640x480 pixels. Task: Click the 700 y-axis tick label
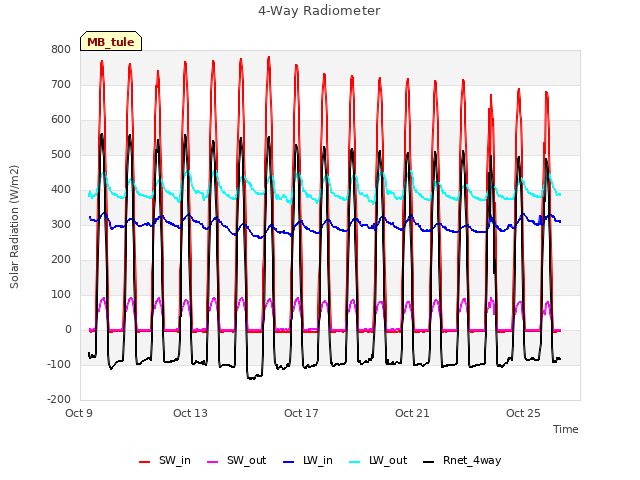click(x=61, y=84)
